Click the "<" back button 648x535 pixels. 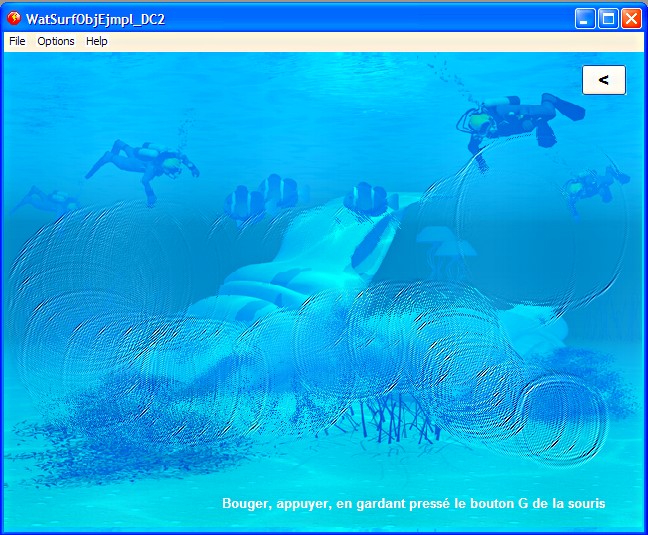click(x=604, y=80)
